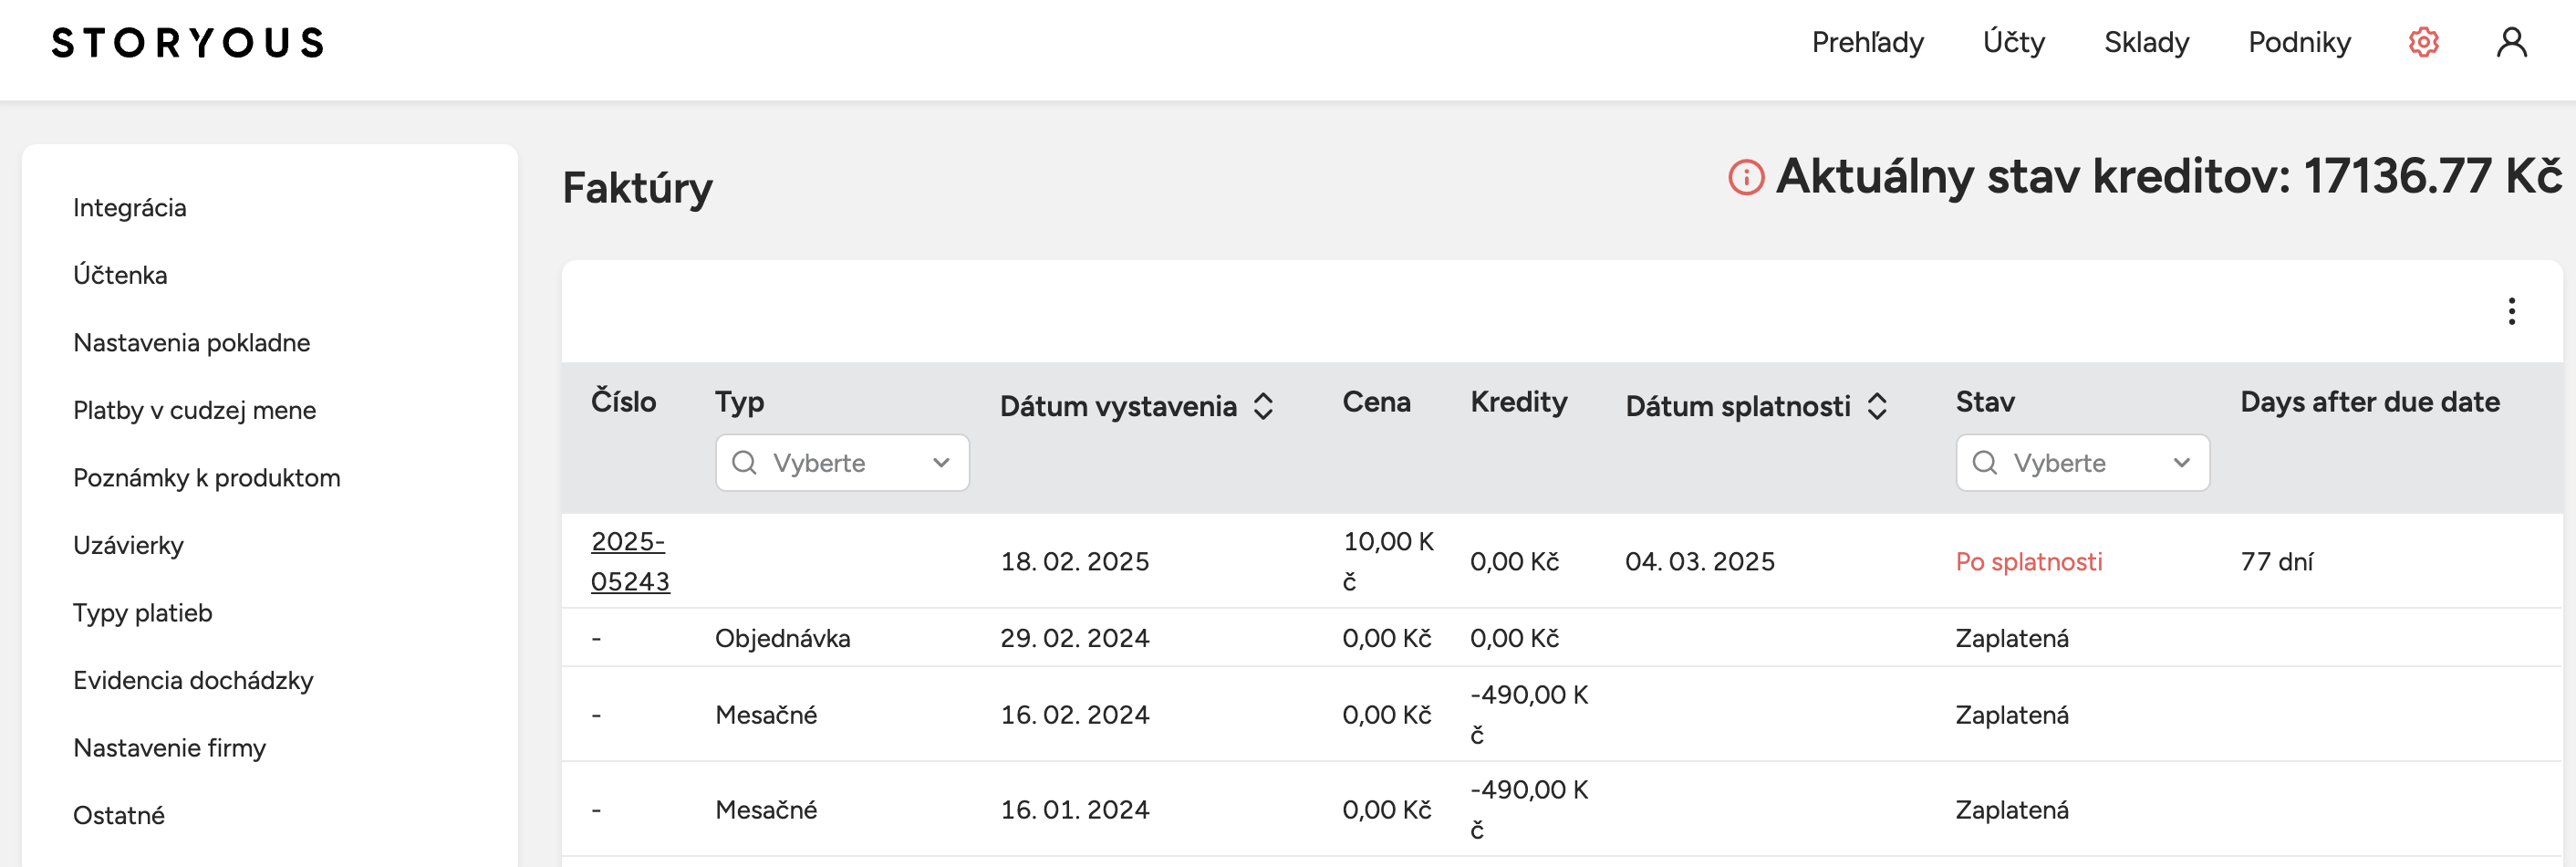Click the search icon in Typ filter
Viewport: 2576px width, 867px height.
(x=744, y=463)
